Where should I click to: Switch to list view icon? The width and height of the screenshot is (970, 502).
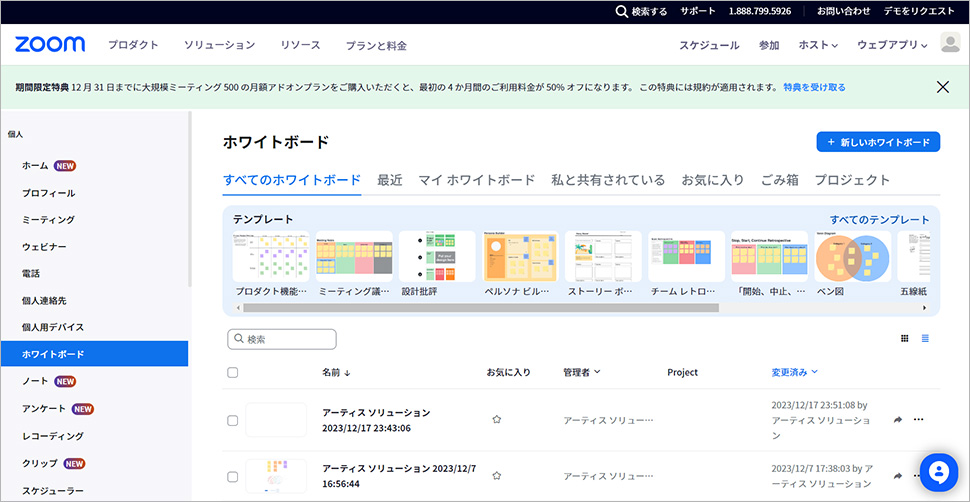tap(925, 339)
